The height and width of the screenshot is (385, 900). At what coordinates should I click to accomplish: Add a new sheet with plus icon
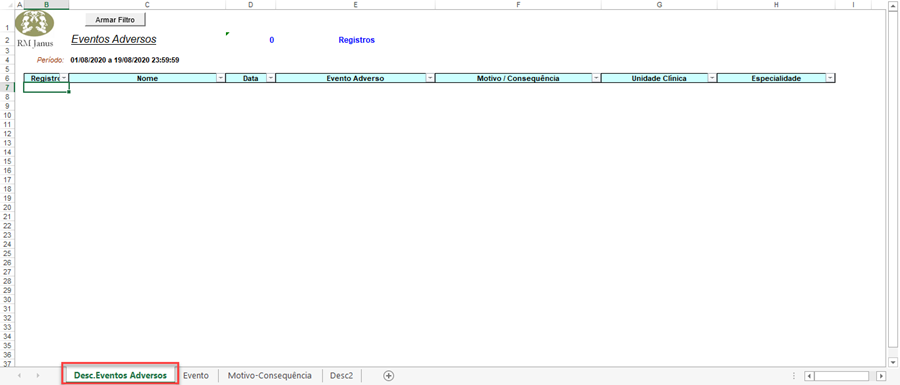point(389,375)
